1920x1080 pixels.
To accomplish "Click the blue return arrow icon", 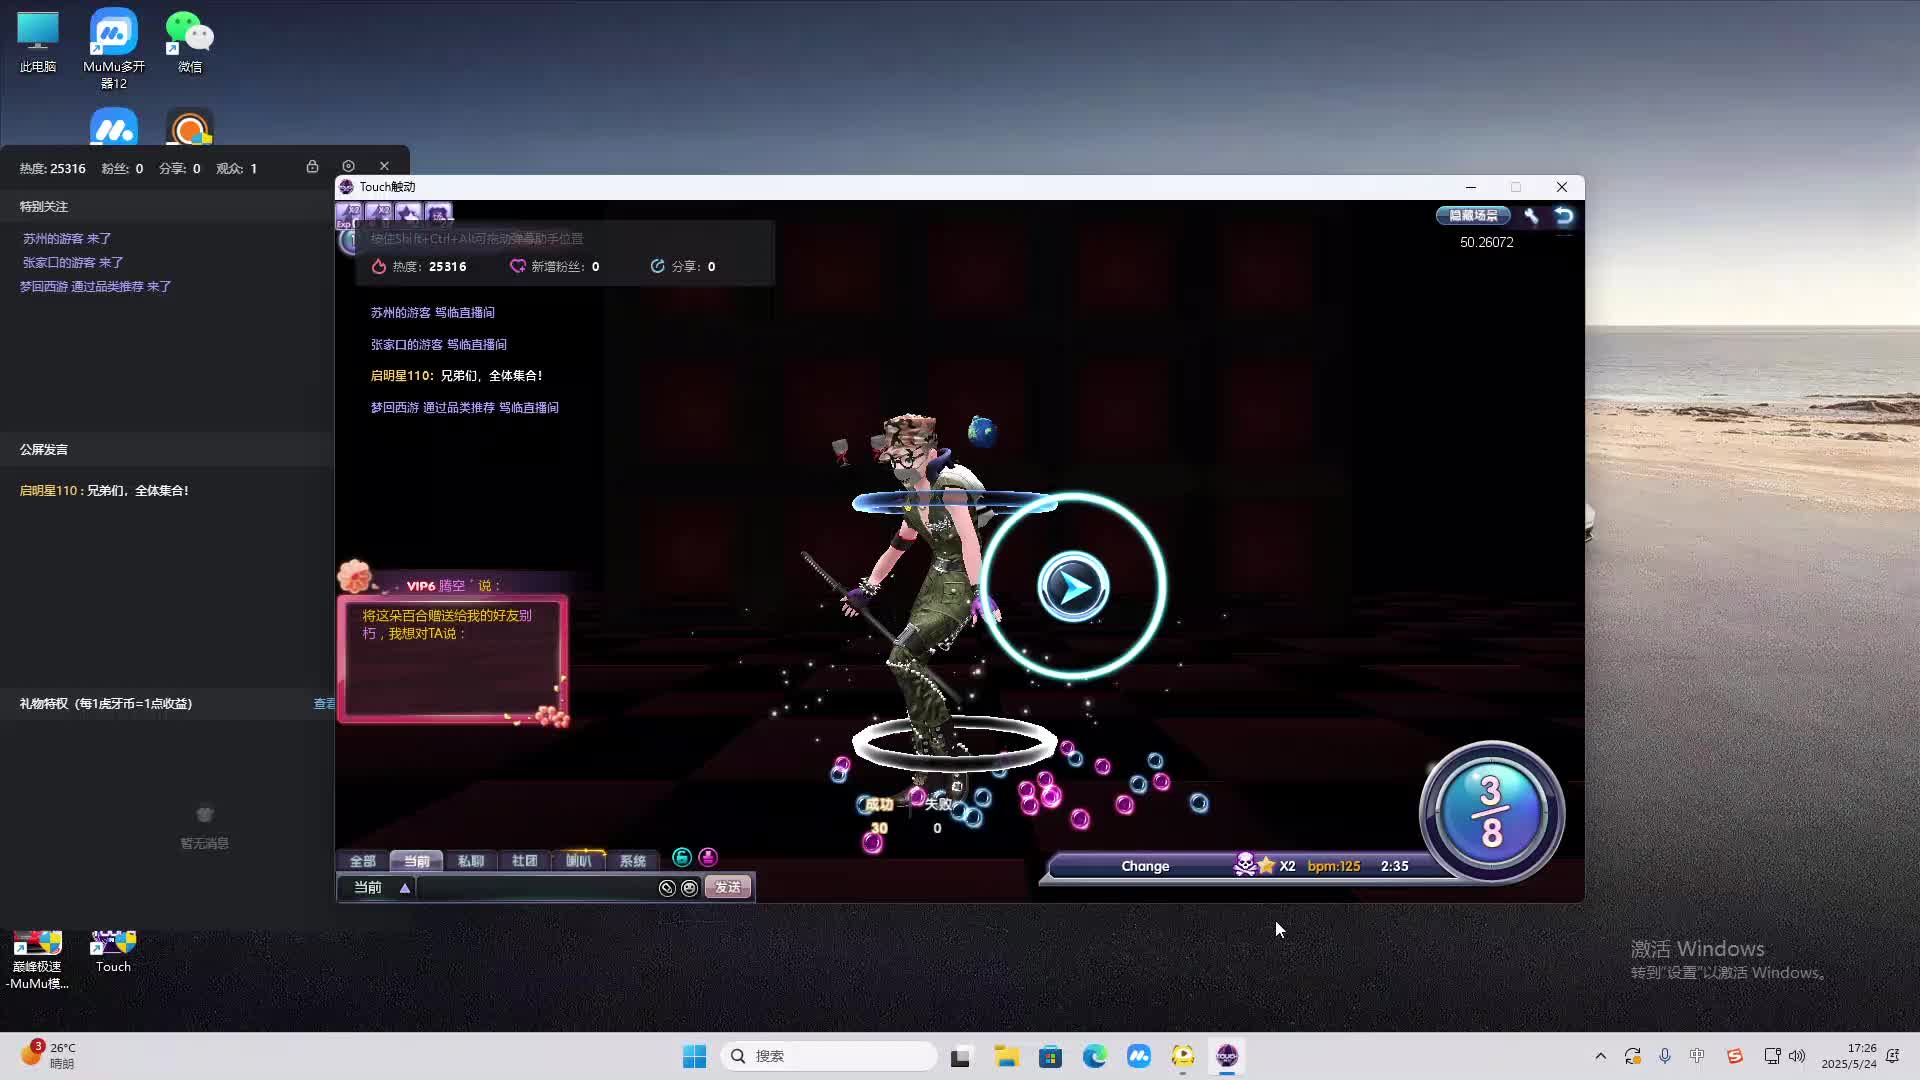I will pos(1564,216).
